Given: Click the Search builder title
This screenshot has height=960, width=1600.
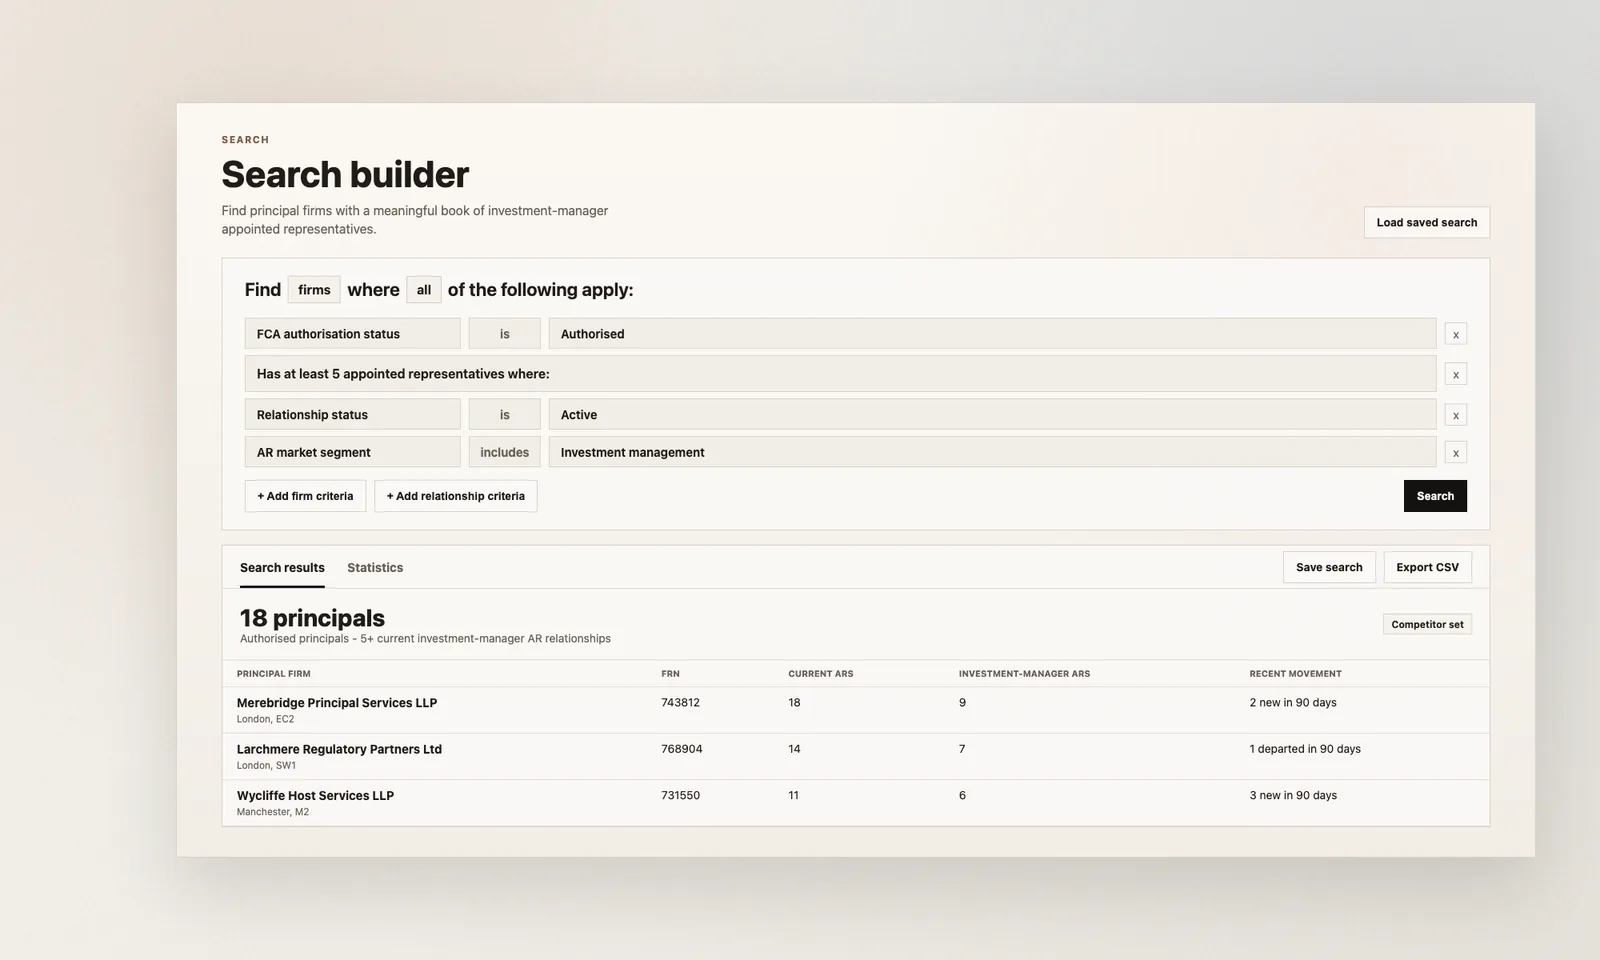Looking at the screenshot, I should pyautogui.click(x=345, y=175).
